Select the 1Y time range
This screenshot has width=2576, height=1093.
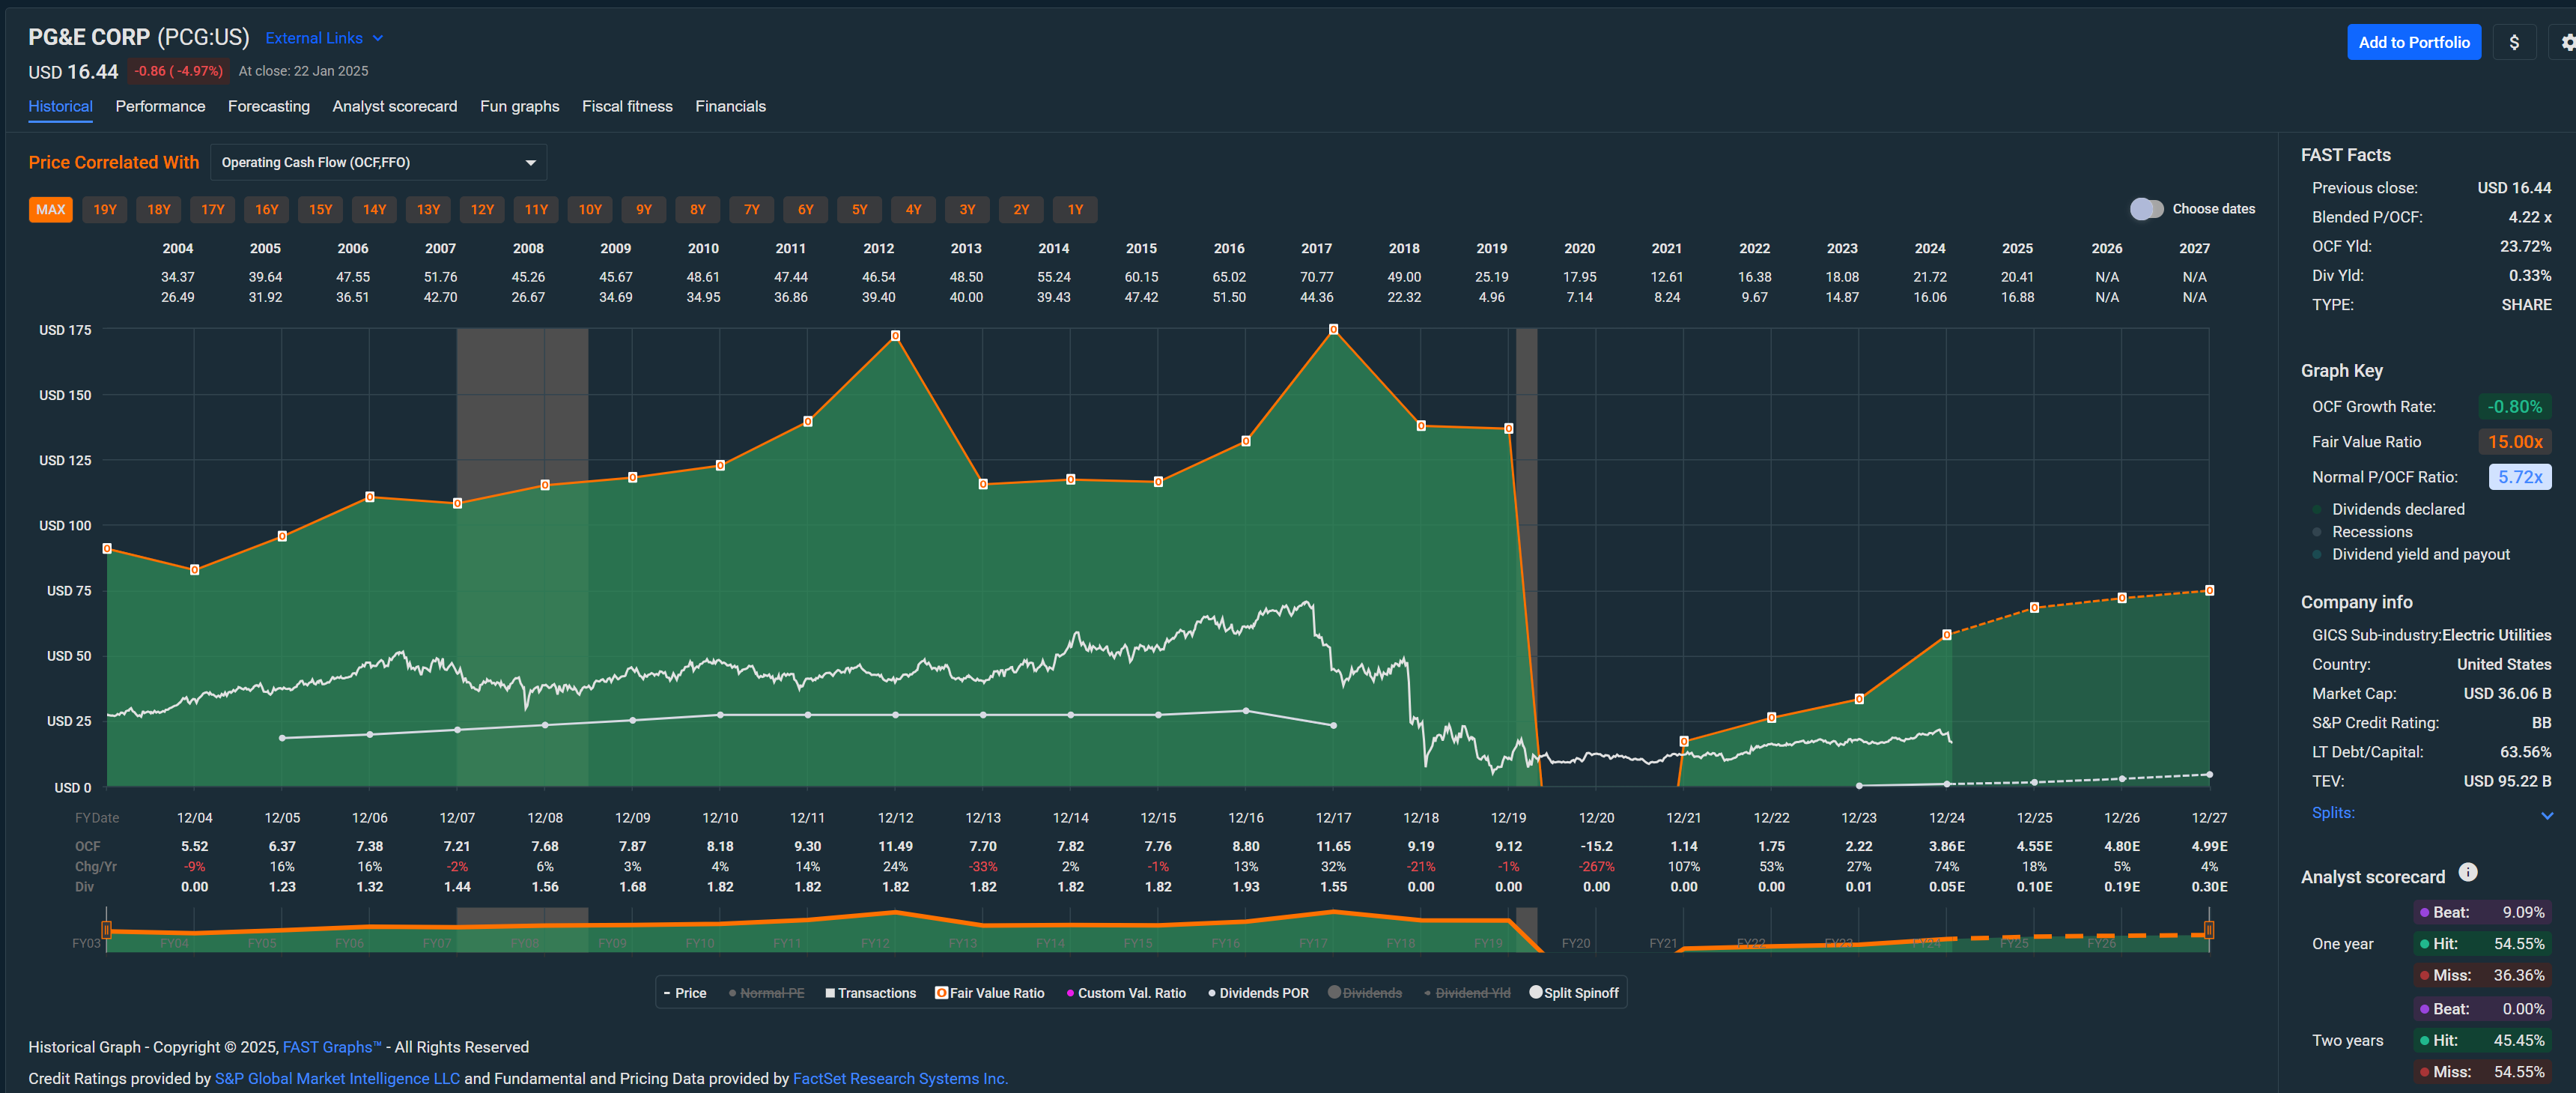(x=1075, y=209)
